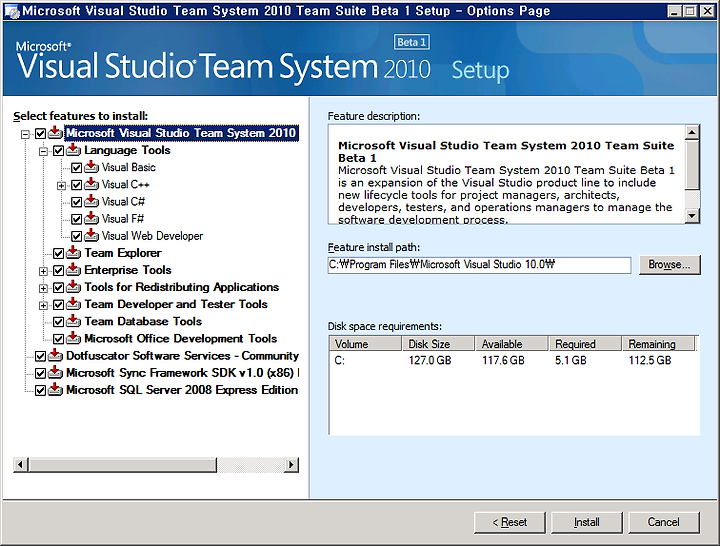The height and width of the screenshot is (546, 720).
Task: Select Team Database Tools in feature tree
Action: (143, 321)
